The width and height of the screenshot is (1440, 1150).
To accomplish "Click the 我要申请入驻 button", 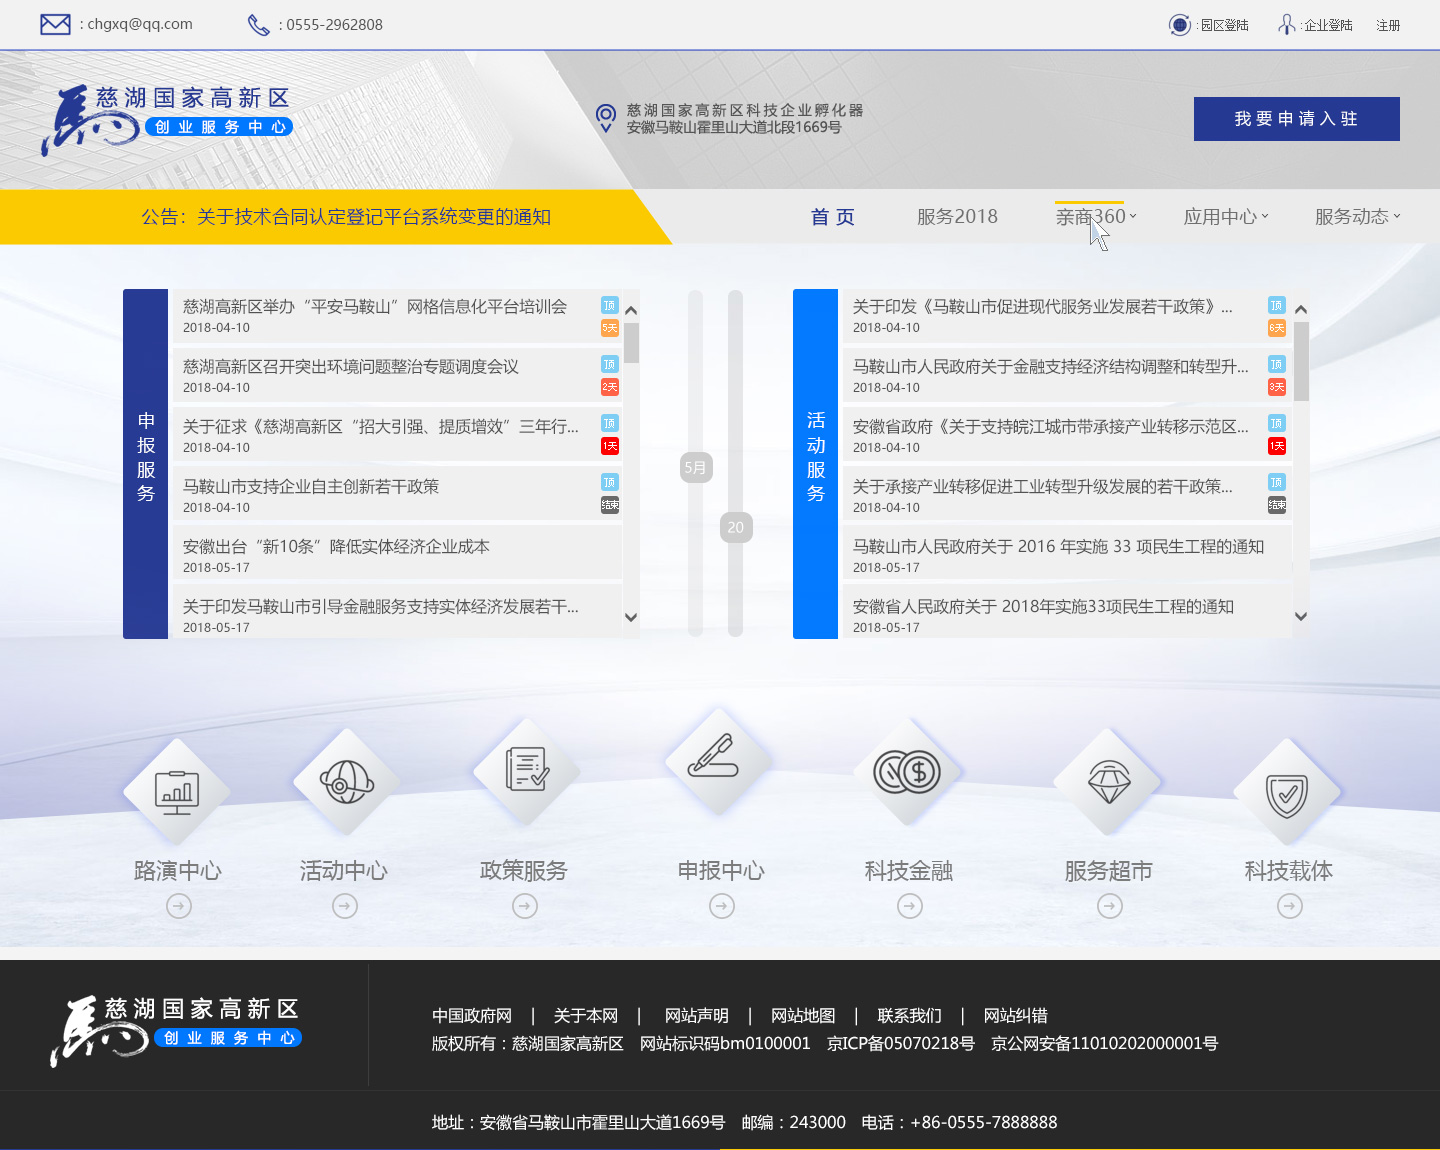I will [x=1296, y=119].
